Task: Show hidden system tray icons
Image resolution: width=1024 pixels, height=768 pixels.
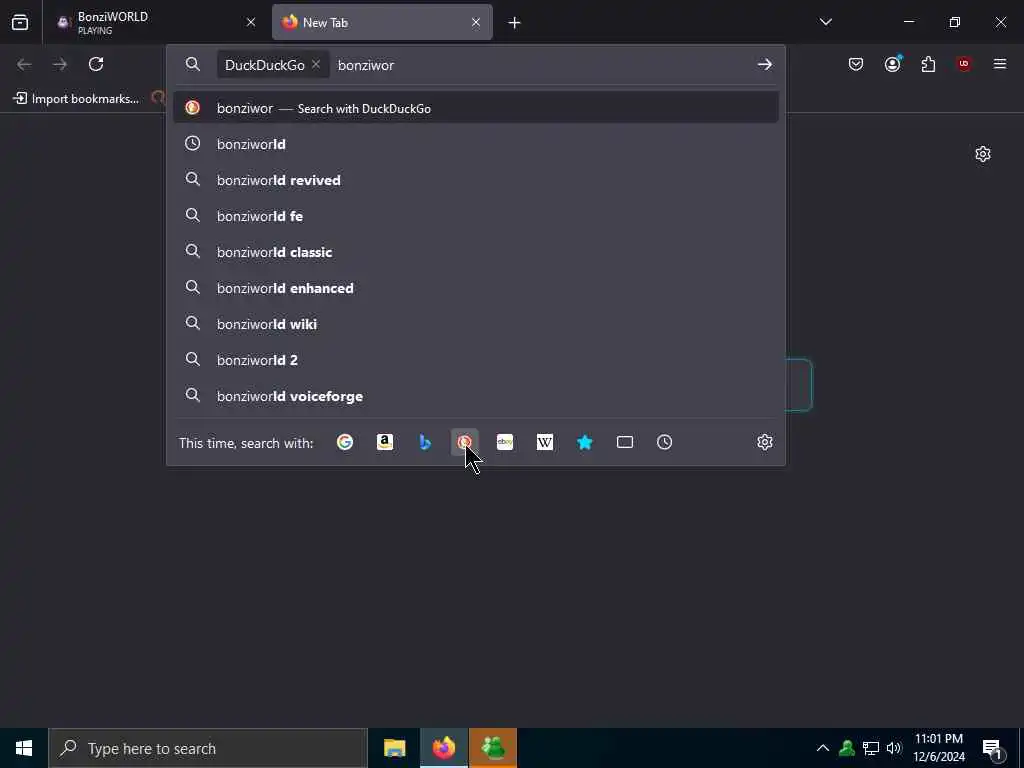Action: pos(823,748)
